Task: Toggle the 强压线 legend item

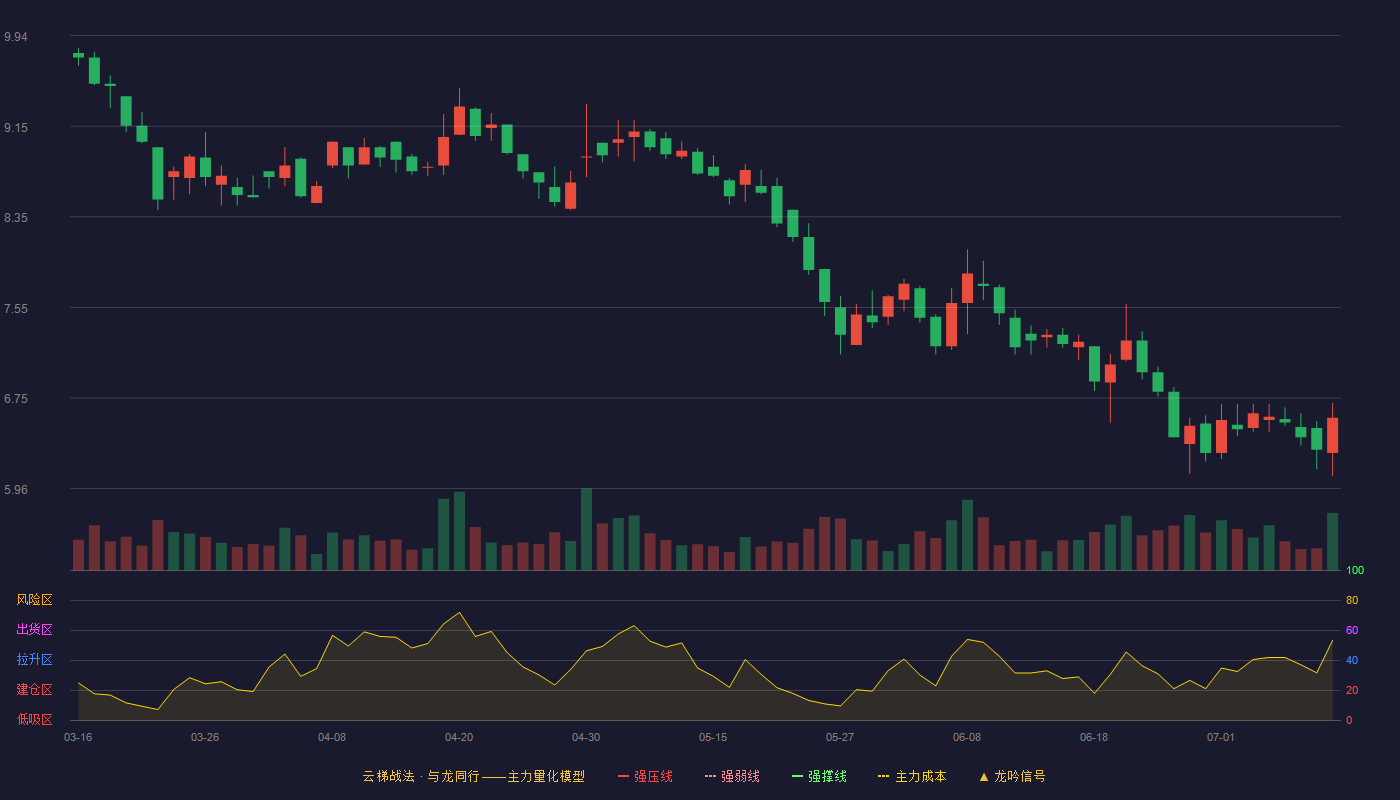Action: pyautogui.click(x=645, y=776)
